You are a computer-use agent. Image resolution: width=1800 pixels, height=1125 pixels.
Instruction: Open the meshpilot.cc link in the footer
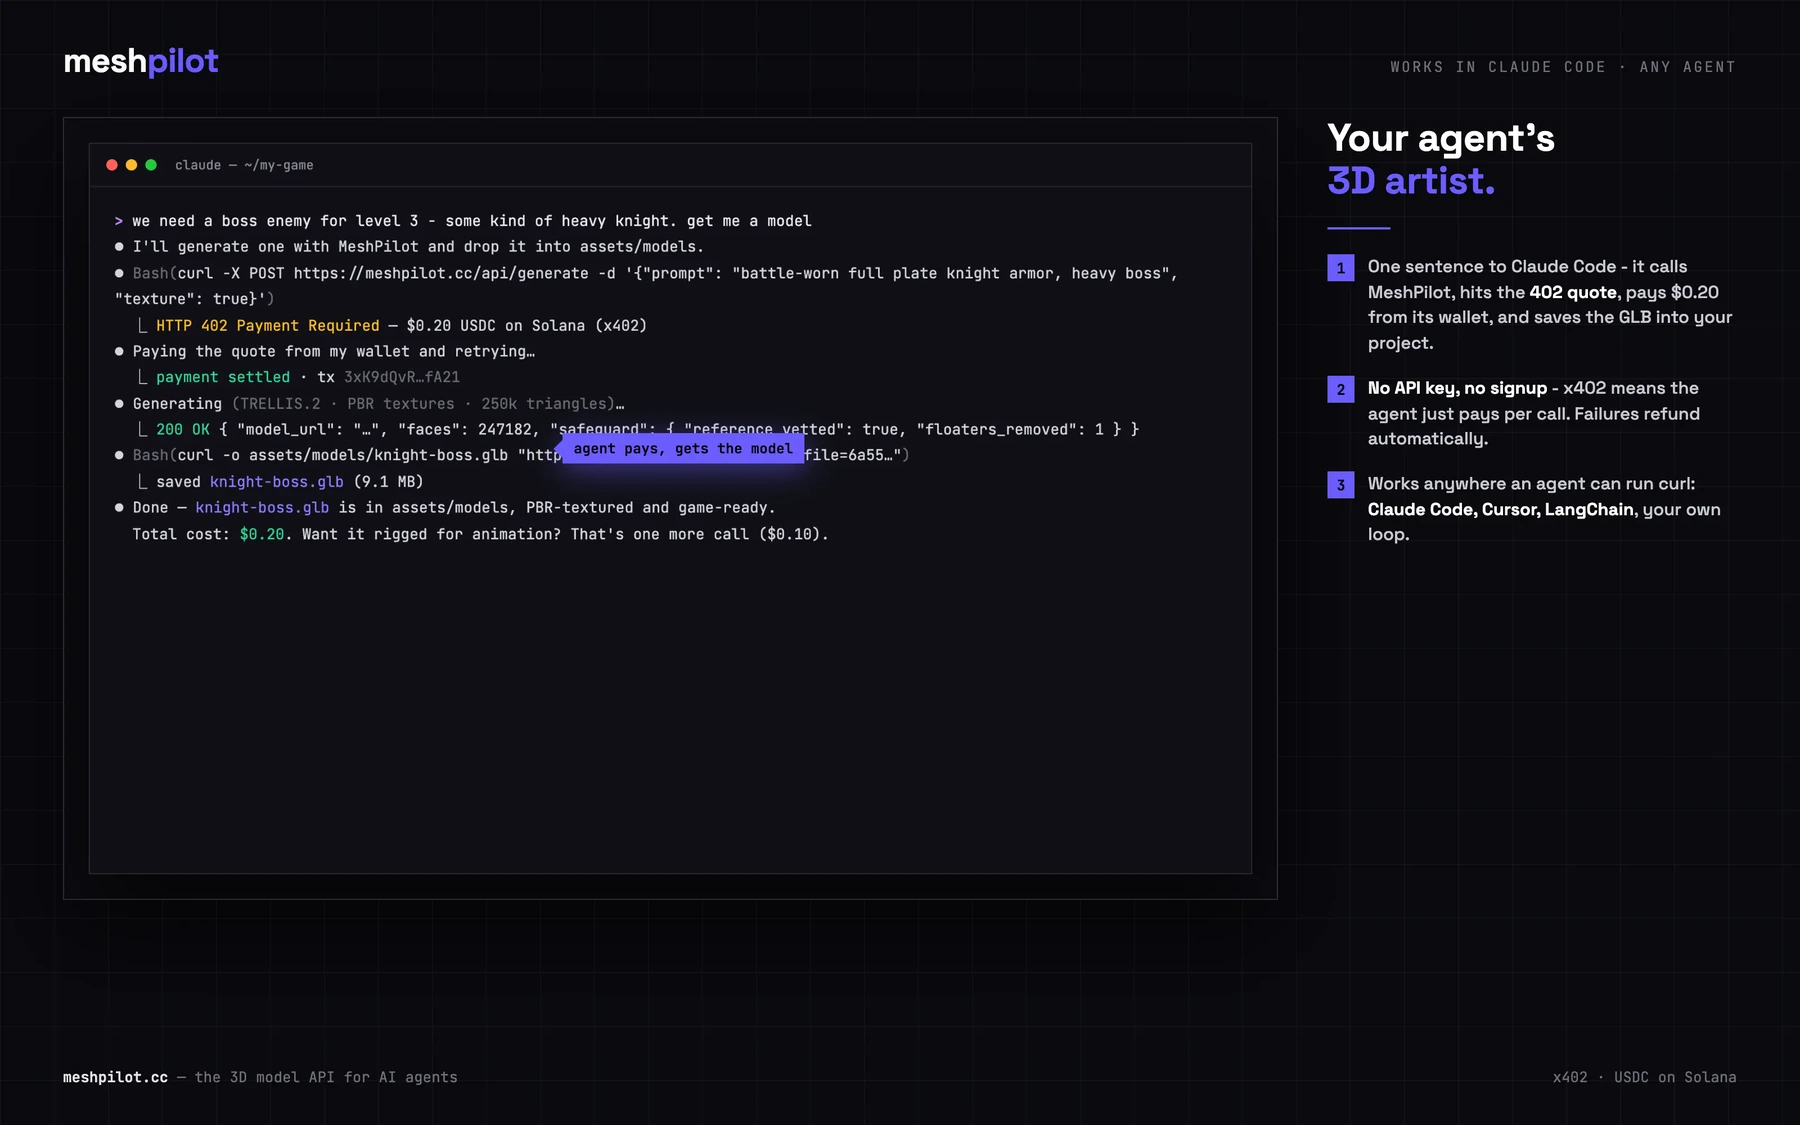point(115,1077)
